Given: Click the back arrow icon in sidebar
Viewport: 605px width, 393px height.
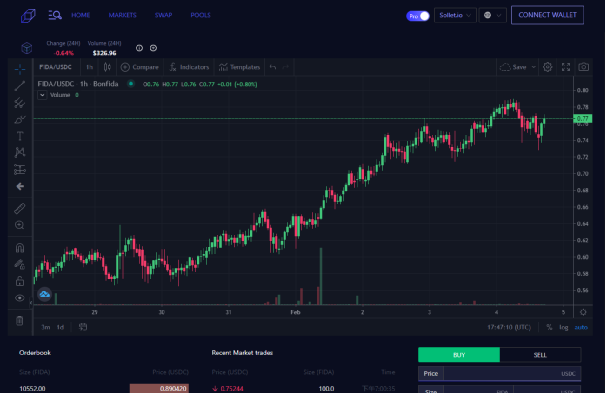Looking at the screenshot, I should point(20,187).
